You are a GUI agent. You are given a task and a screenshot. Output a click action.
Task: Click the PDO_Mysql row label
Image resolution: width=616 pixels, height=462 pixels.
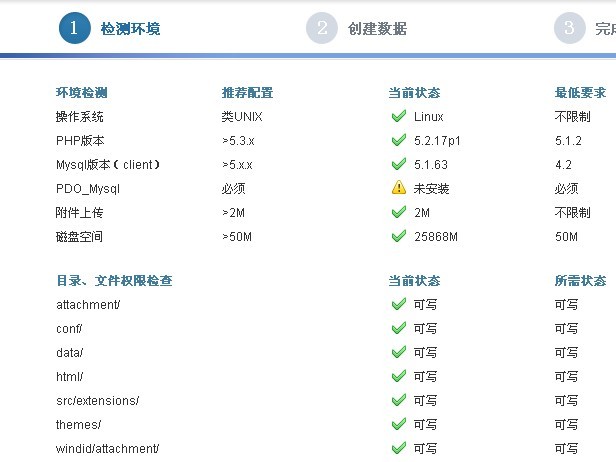(x=88, y=189)
